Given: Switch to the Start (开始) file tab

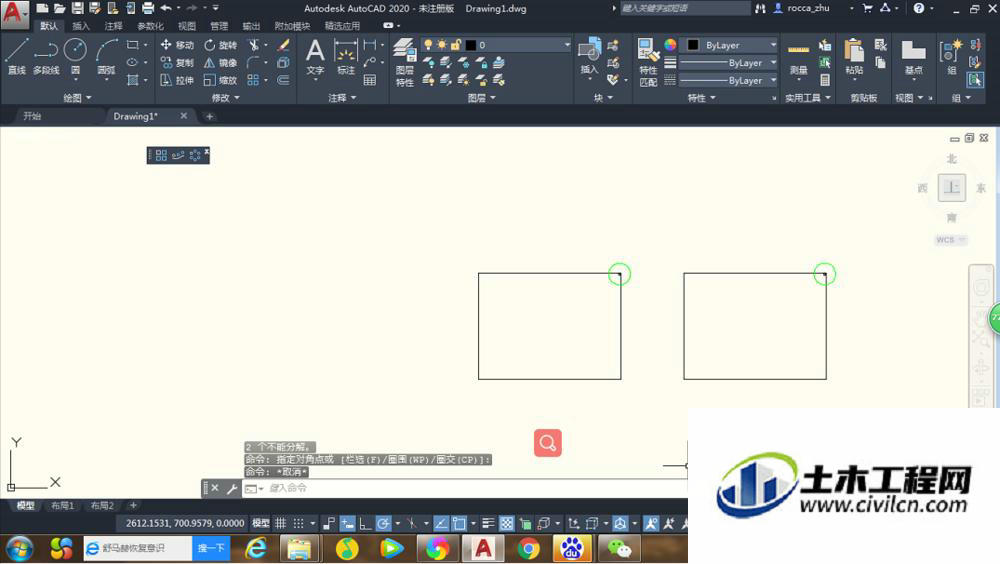Looking at the screenshot, I should pyautogui.click(x=32, y=116).
